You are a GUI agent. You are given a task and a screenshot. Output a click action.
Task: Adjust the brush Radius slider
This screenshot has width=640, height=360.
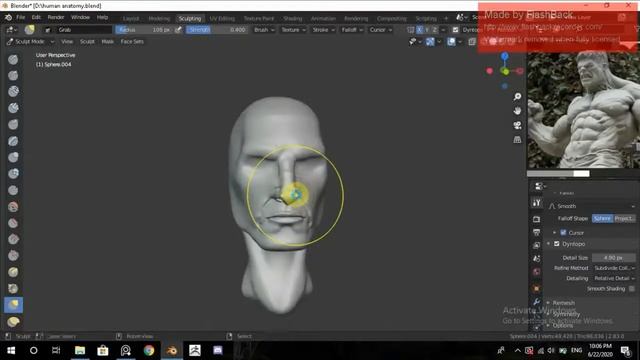coord(144,30)
